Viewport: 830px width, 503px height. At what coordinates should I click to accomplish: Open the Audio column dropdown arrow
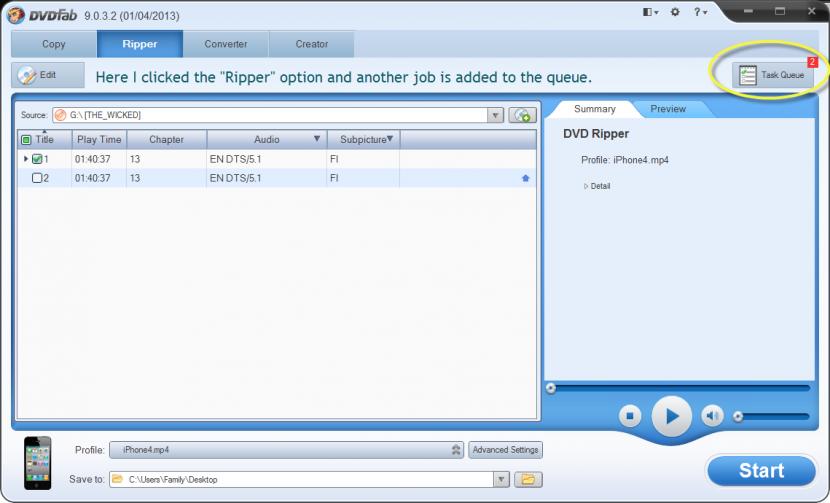point(317,139)
